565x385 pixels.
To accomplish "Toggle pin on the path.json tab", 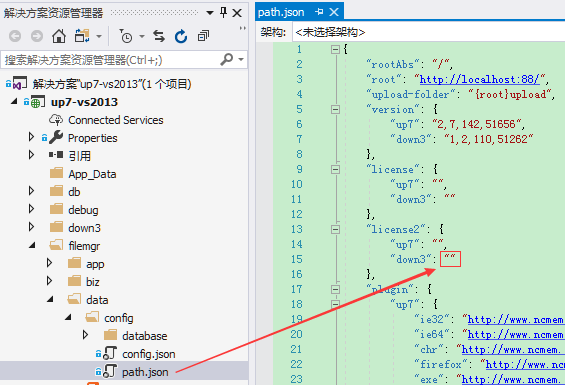I will [x=319, y=12].
